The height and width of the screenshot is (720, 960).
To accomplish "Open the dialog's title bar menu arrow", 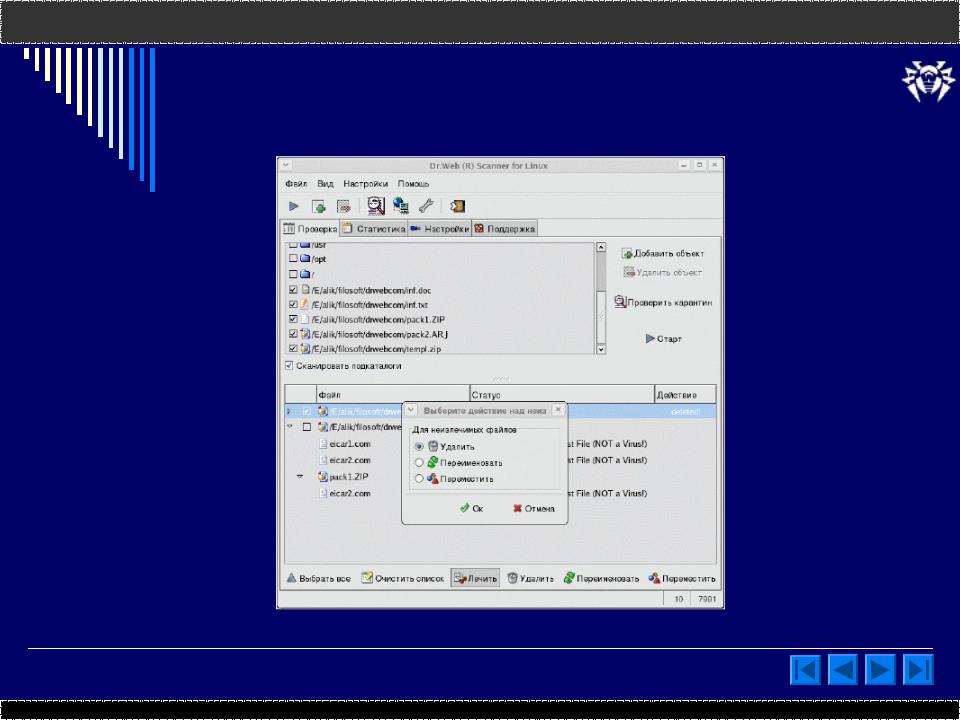I will 411,410.
